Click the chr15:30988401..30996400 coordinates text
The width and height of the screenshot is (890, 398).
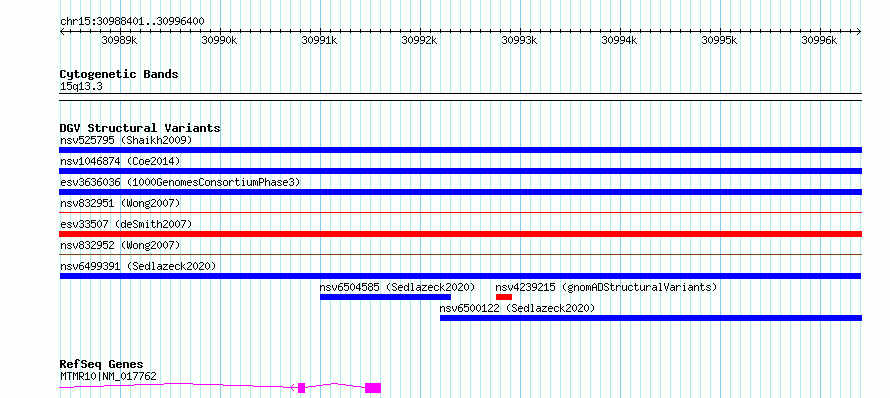tap(132, 21)
